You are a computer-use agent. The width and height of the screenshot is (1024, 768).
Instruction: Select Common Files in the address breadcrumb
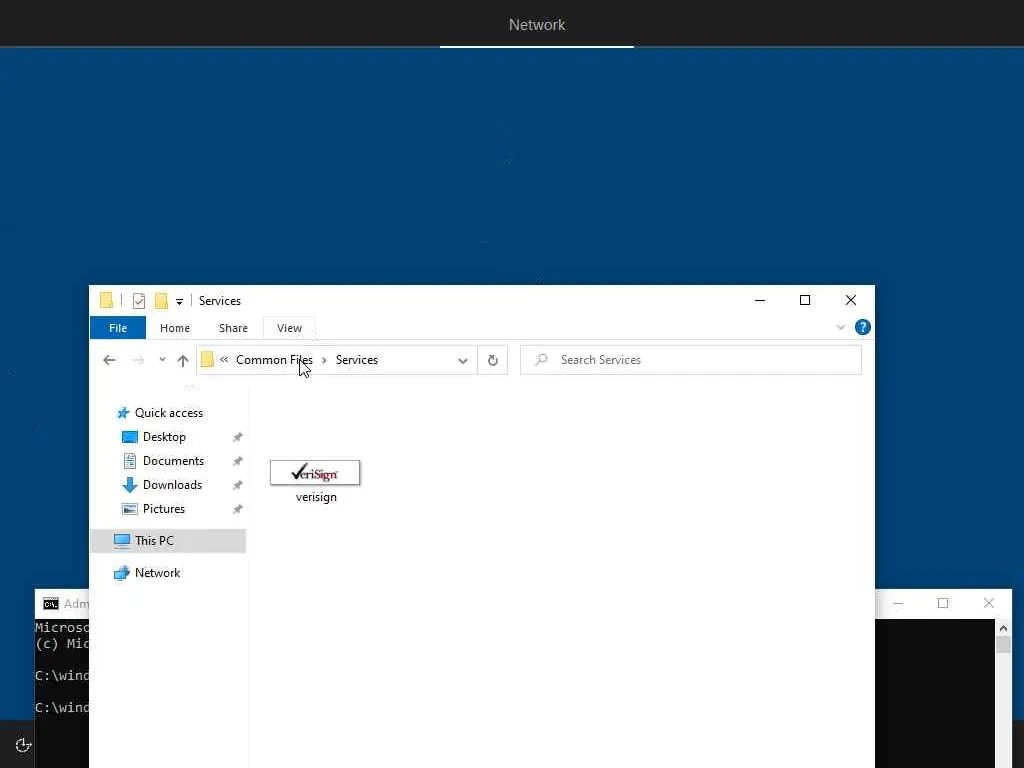[x=274, y=360]
